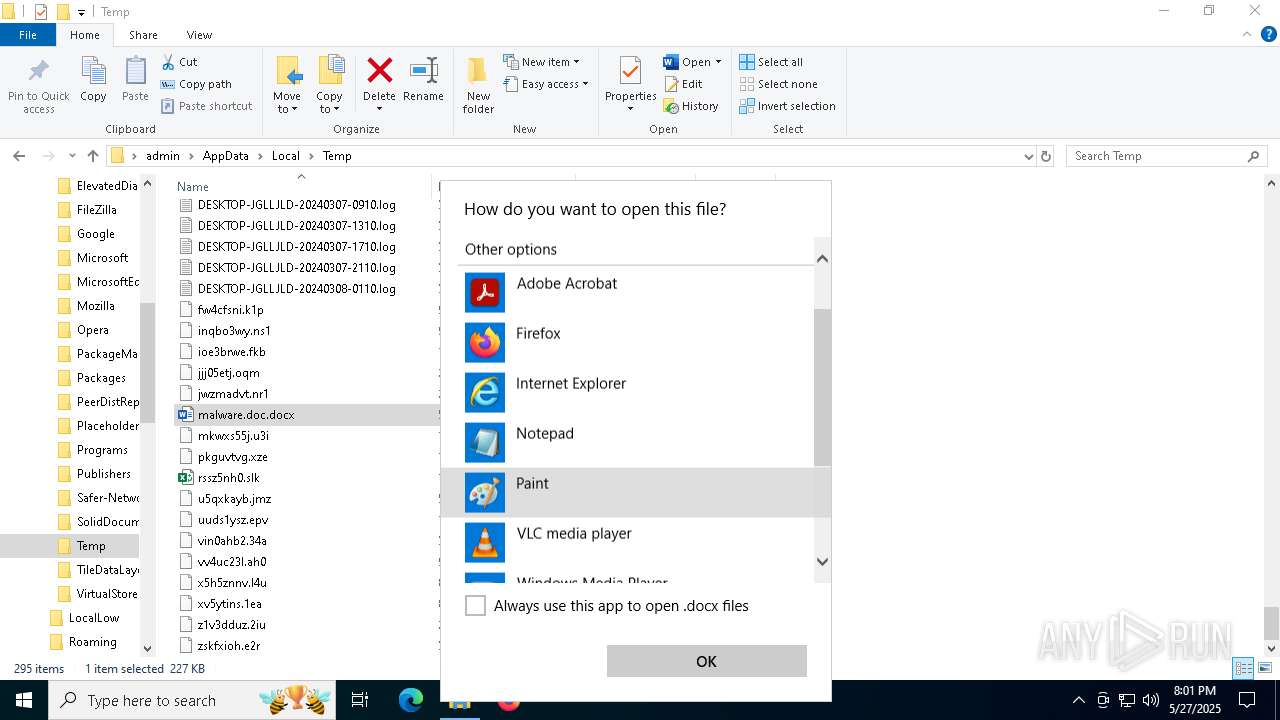The image size is (1280, 720).
Task: Go up one folder level arrow
Action: (93, 156)
